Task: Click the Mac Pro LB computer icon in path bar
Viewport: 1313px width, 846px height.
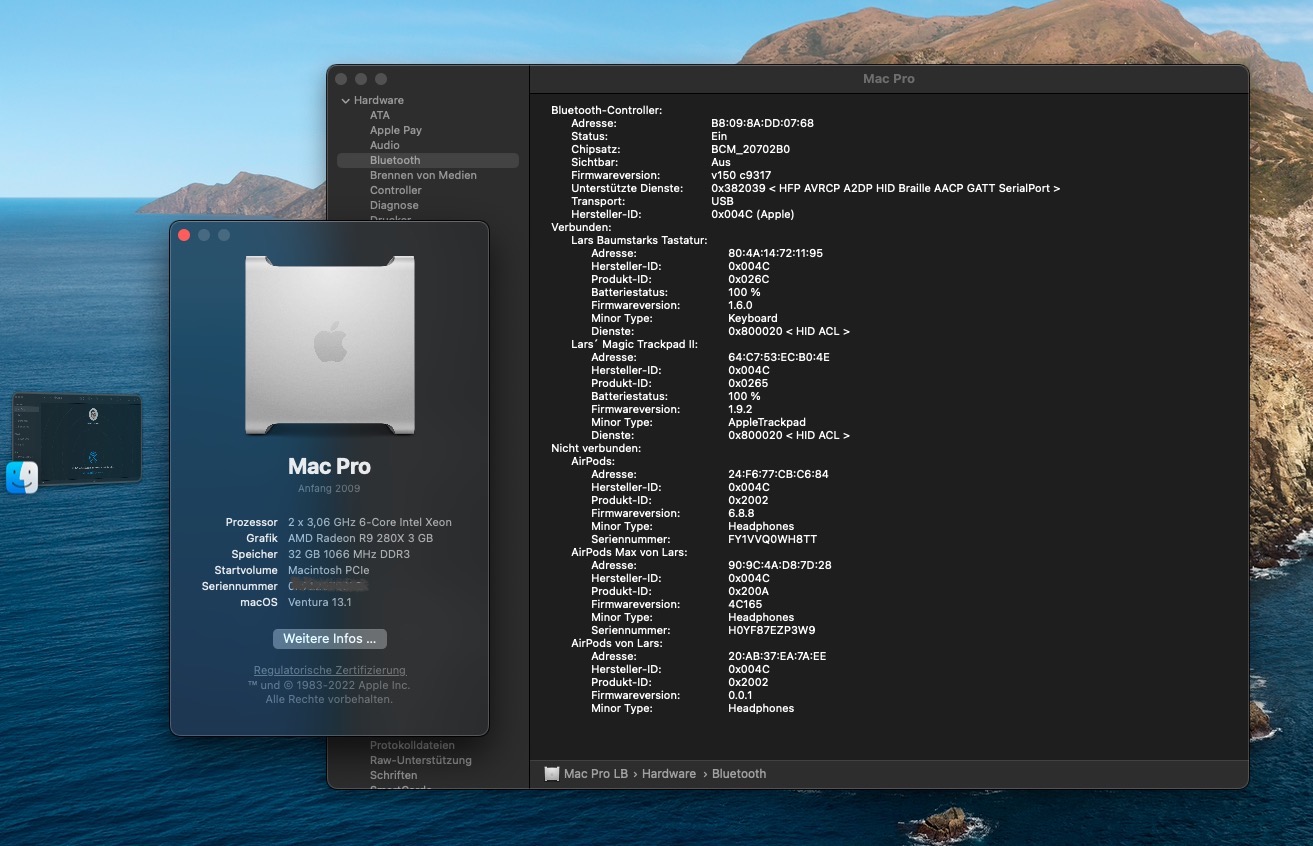Action: 552,773
